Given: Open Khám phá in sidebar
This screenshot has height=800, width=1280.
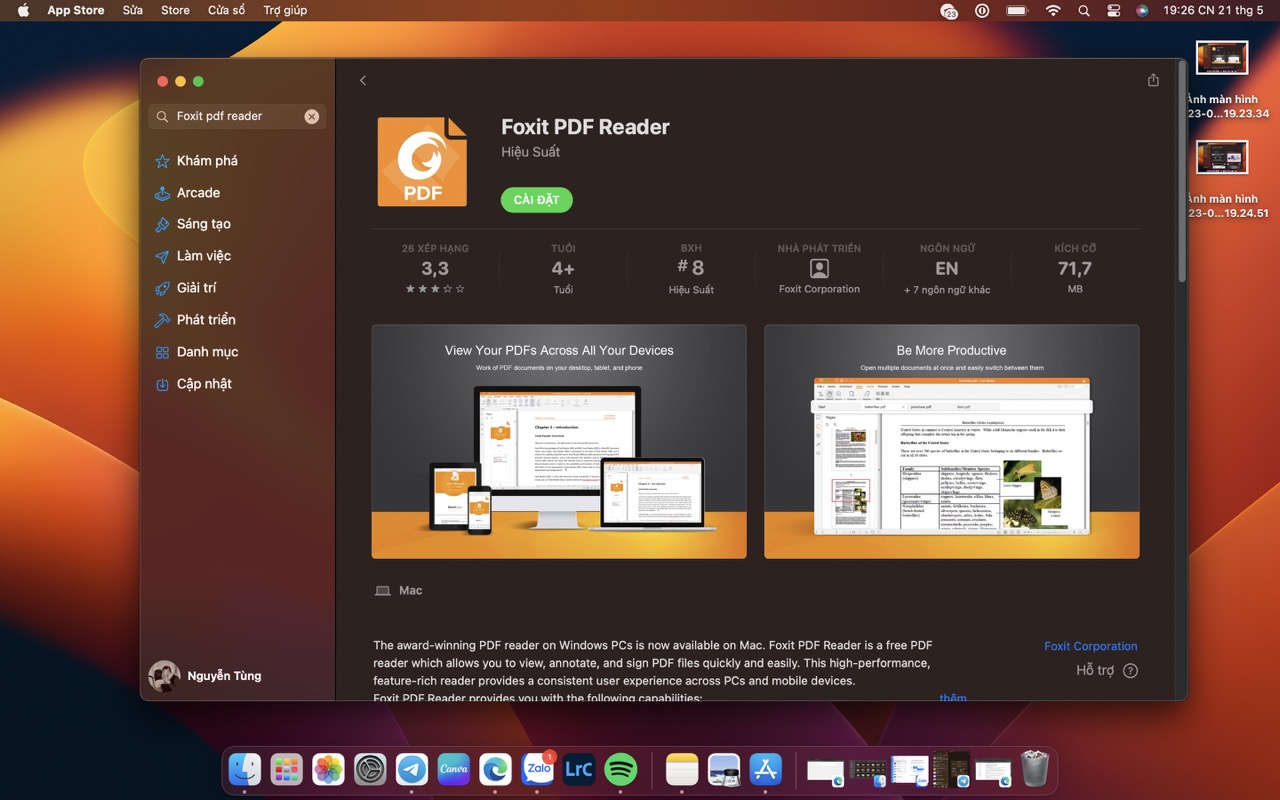Looking at the screenshot, I should click(207, 161).
